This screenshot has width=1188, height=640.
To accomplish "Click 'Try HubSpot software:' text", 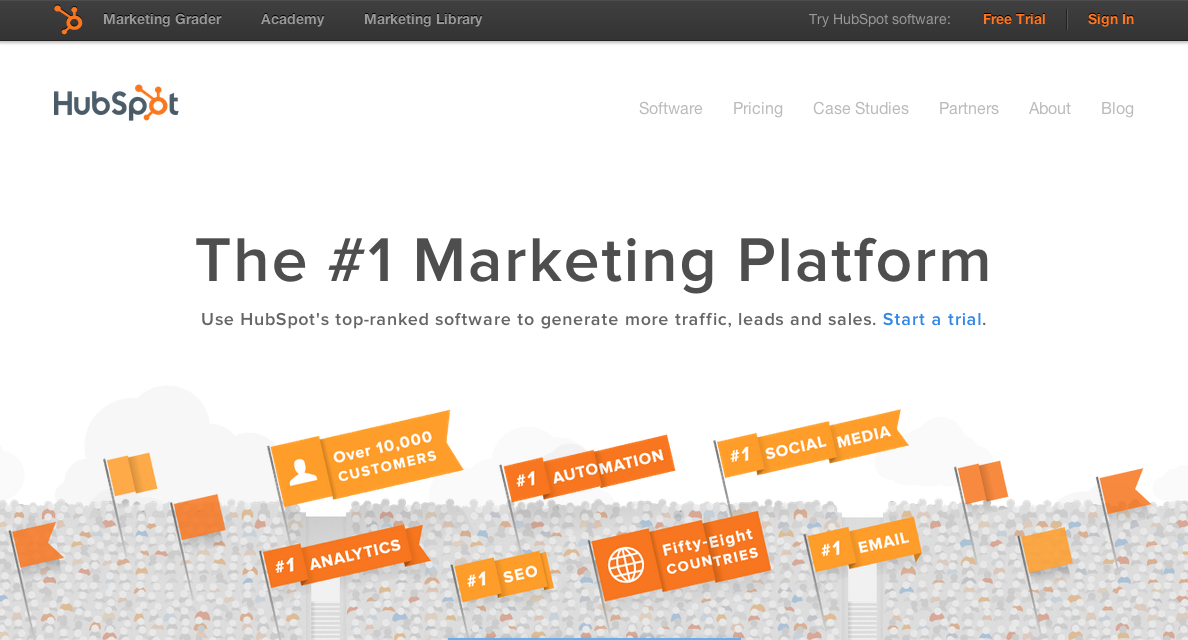I will (880, 20).
